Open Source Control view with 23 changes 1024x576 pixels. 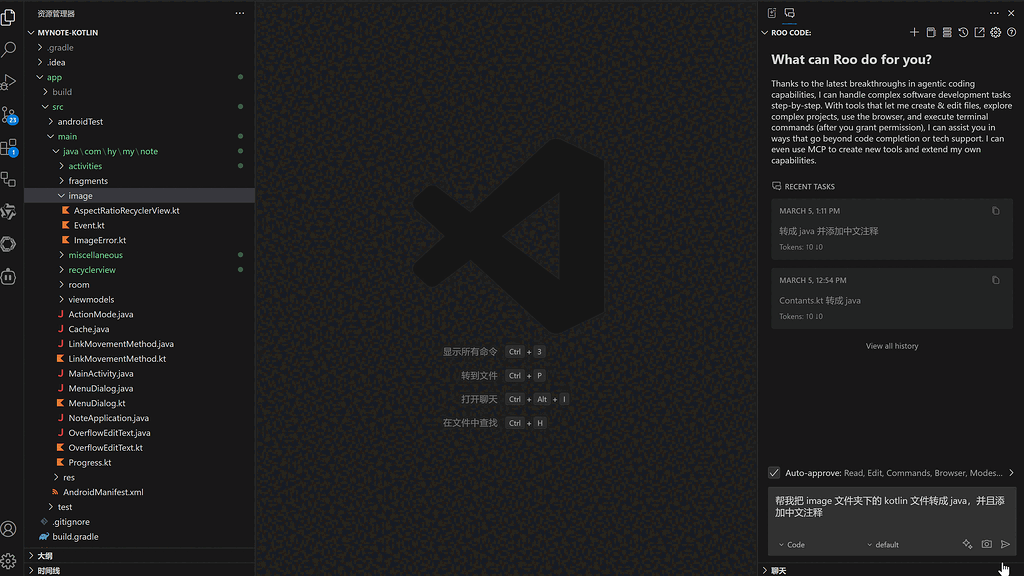click(8, 115)
